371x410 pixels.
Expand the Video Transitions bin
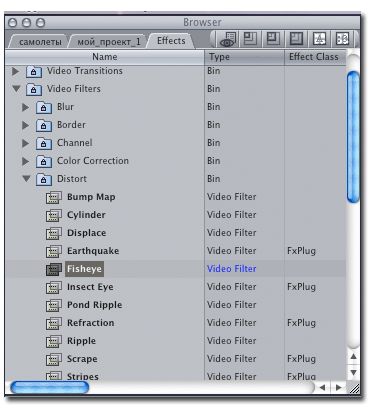coord(16,71)
